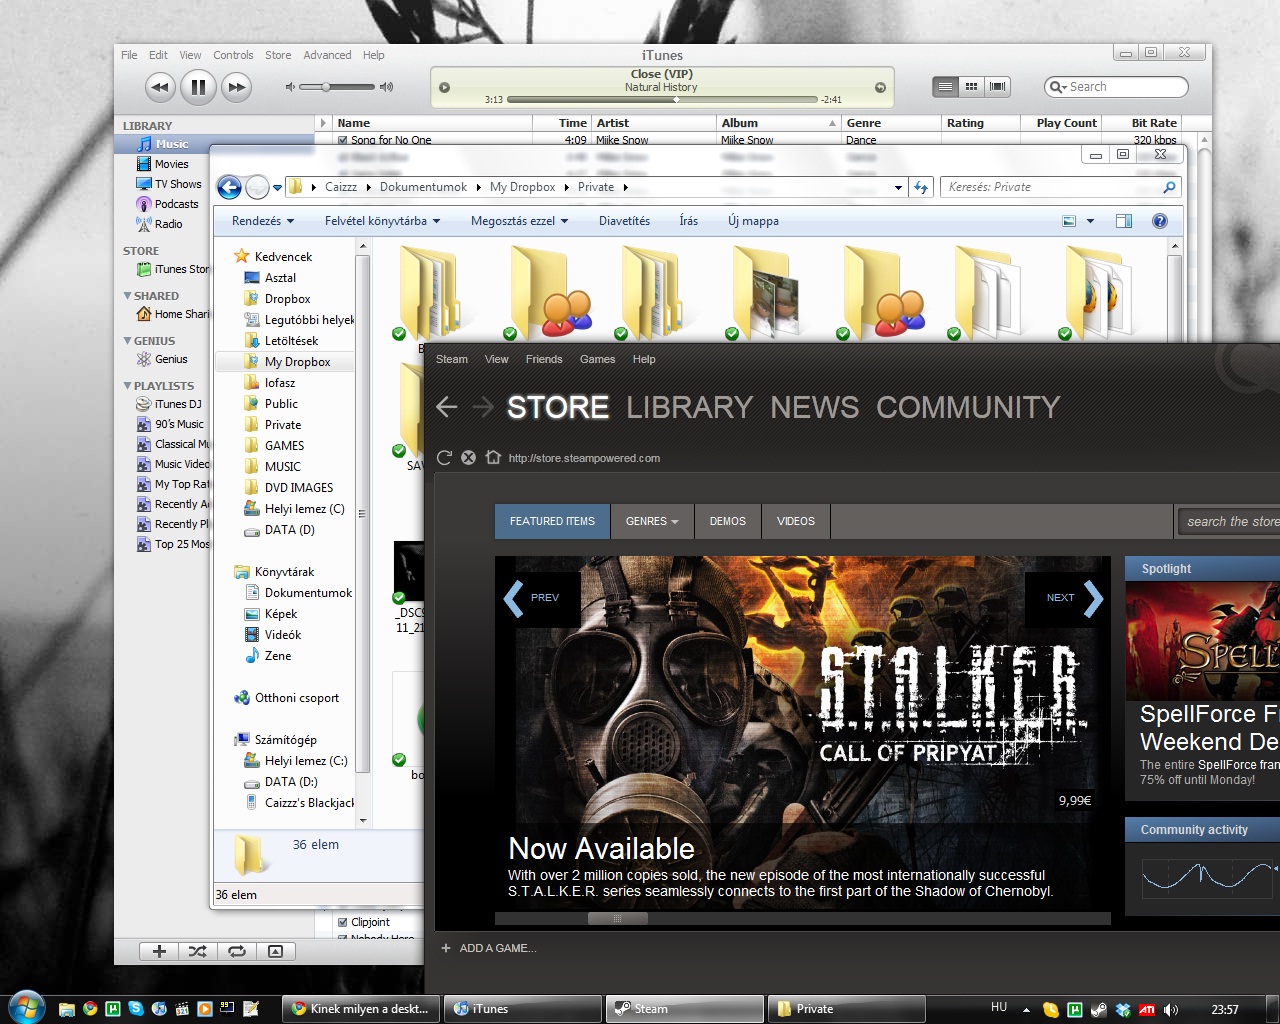
Task: Open the DEMOS tab in Steam store
Action: coord(728,521)
